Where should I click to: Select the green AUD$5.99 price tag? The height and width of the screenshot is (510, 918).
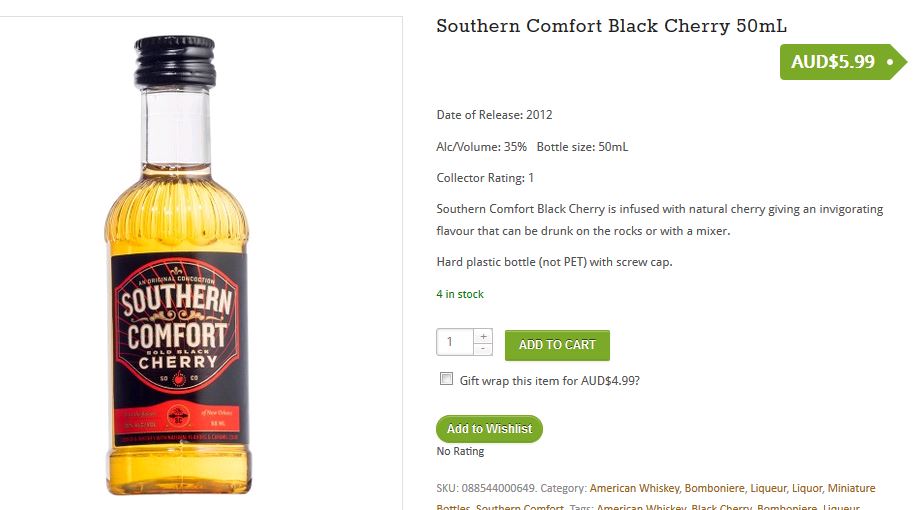842,61
